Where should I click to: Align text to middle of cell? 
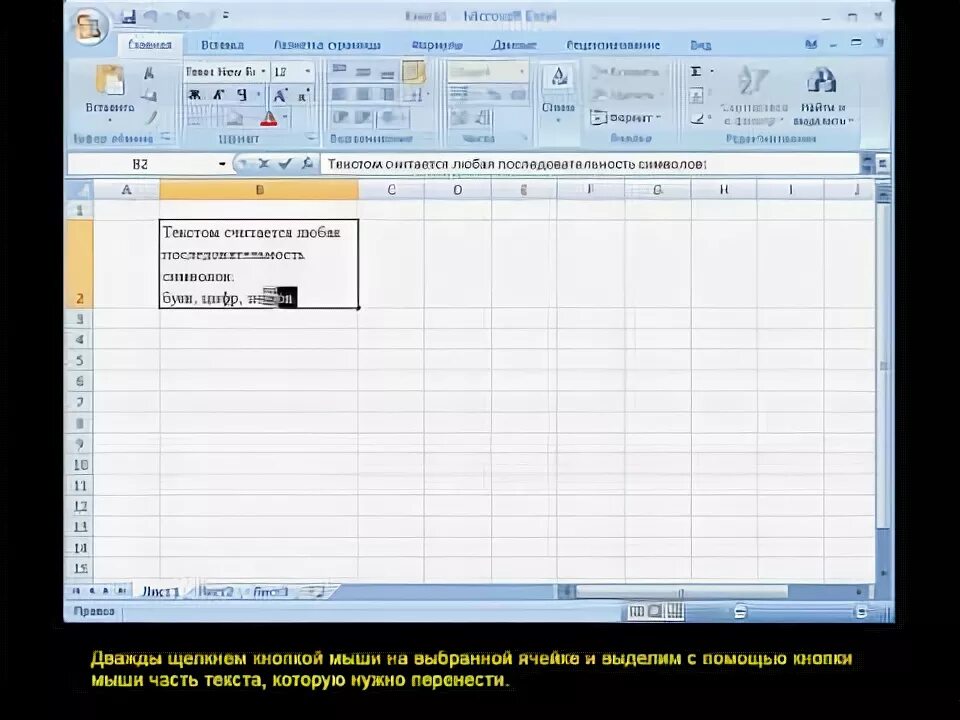364,72
